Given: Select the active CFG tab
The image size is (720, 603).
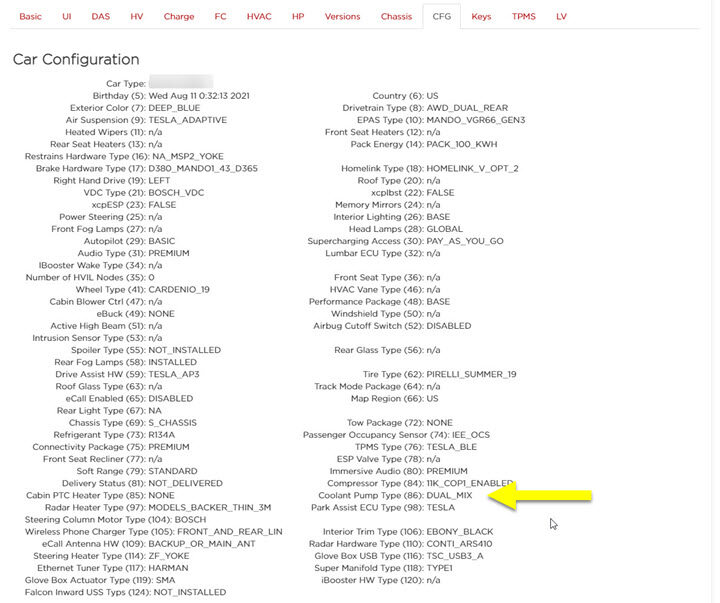Looking at the screenshot, I should 441,17.
